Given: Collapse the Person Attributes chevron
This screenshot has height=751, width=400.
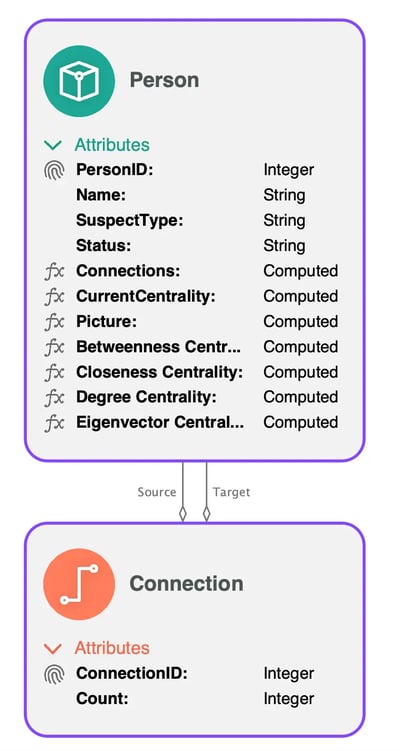Looking at the screenshot, I should tap(53, 145).
